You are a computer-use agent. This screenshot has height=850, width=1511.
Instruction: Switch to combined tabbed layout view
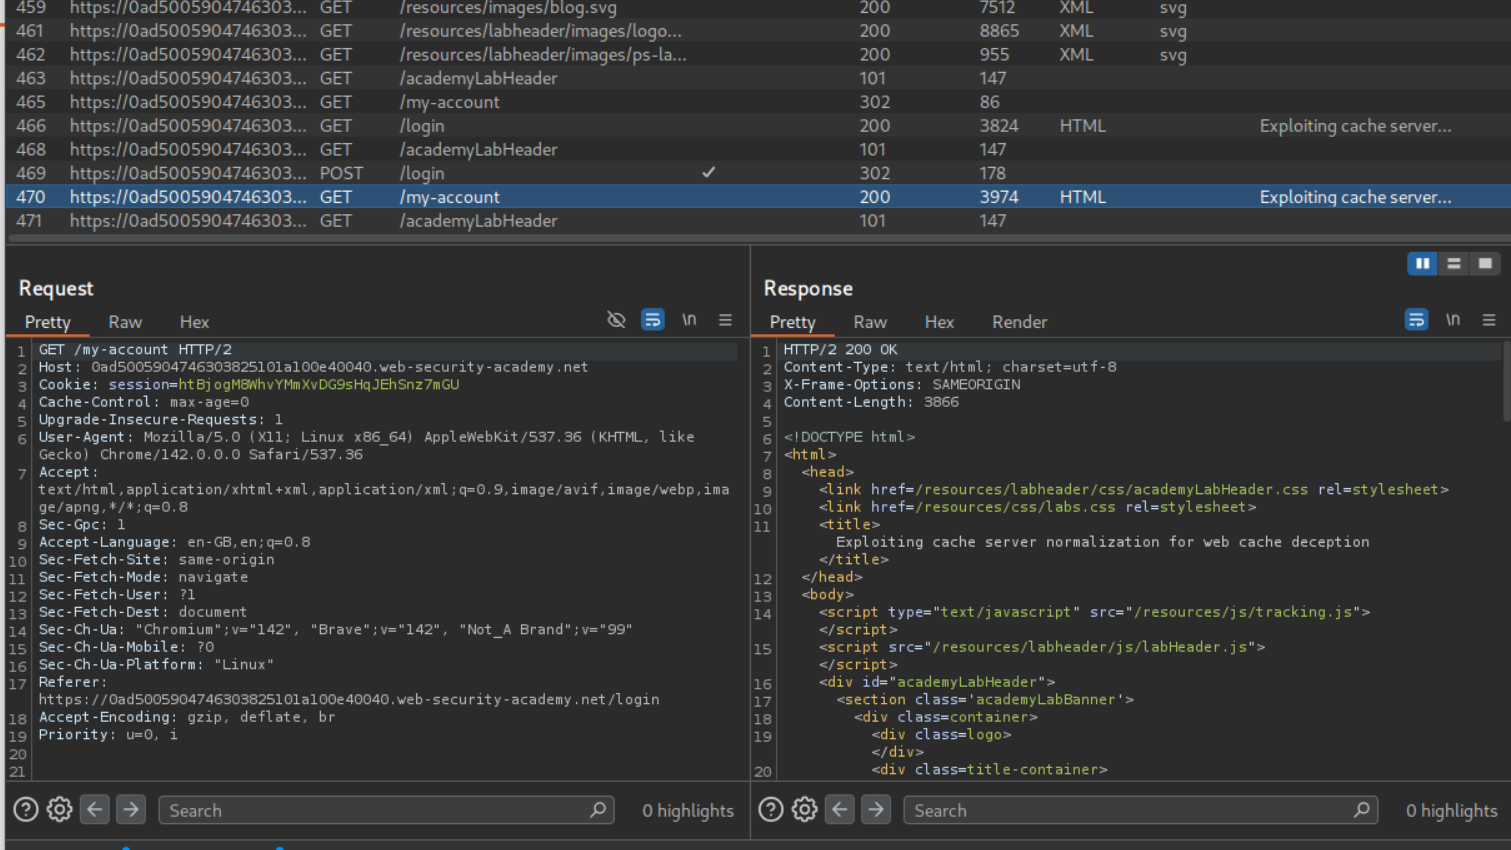click(1485, 263)
